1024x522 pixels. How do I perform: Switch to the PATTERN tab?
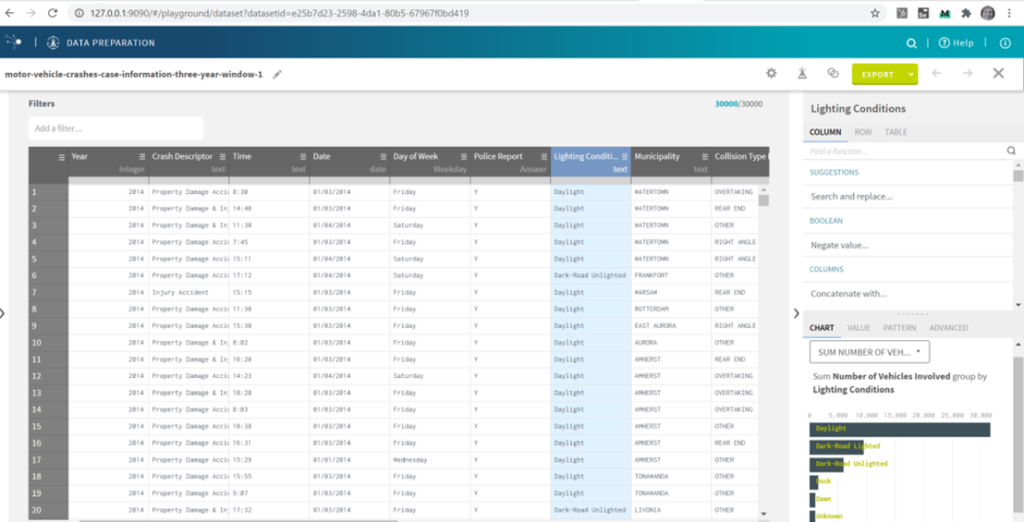point(899,328)
